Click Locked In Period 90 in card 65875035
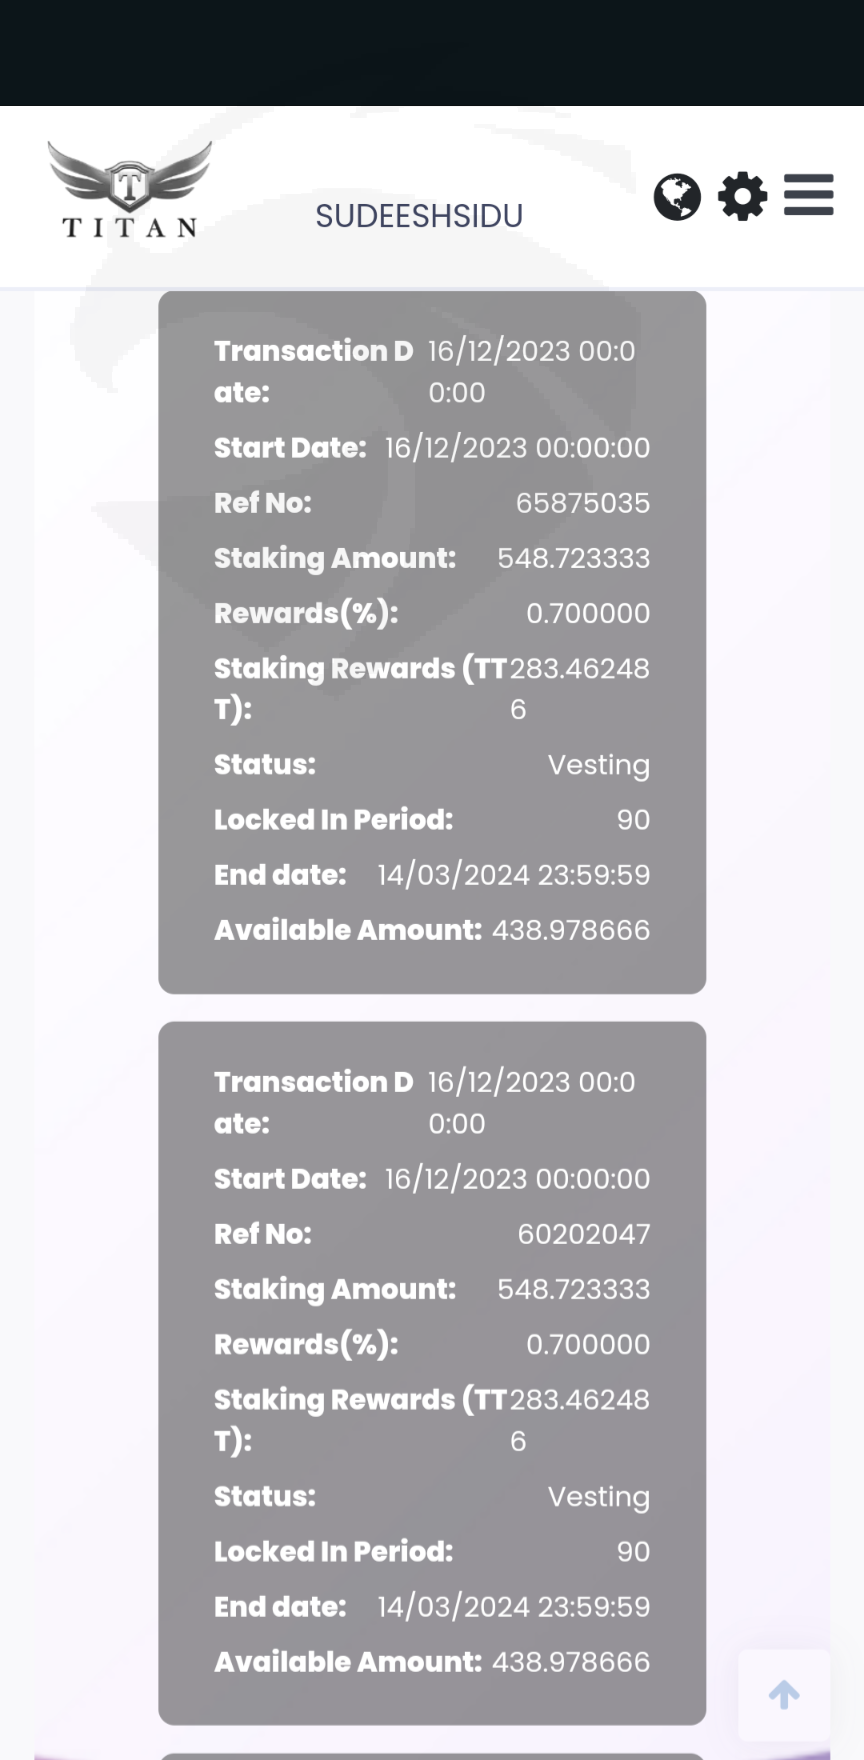 [x=633, y=820]
